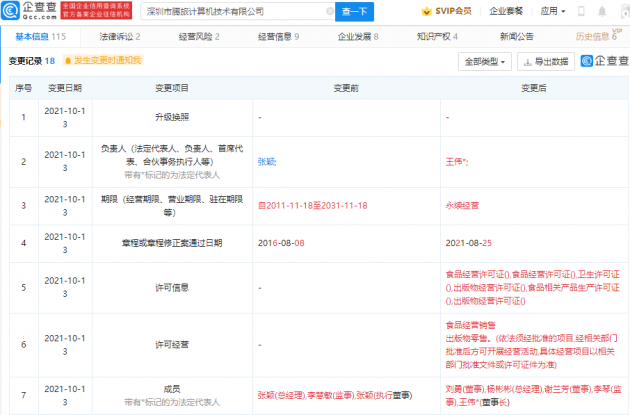The image size is (630, 415).
Task: Click the 查一下 search button
Action: pyautogui.click(x=354, y=12)
